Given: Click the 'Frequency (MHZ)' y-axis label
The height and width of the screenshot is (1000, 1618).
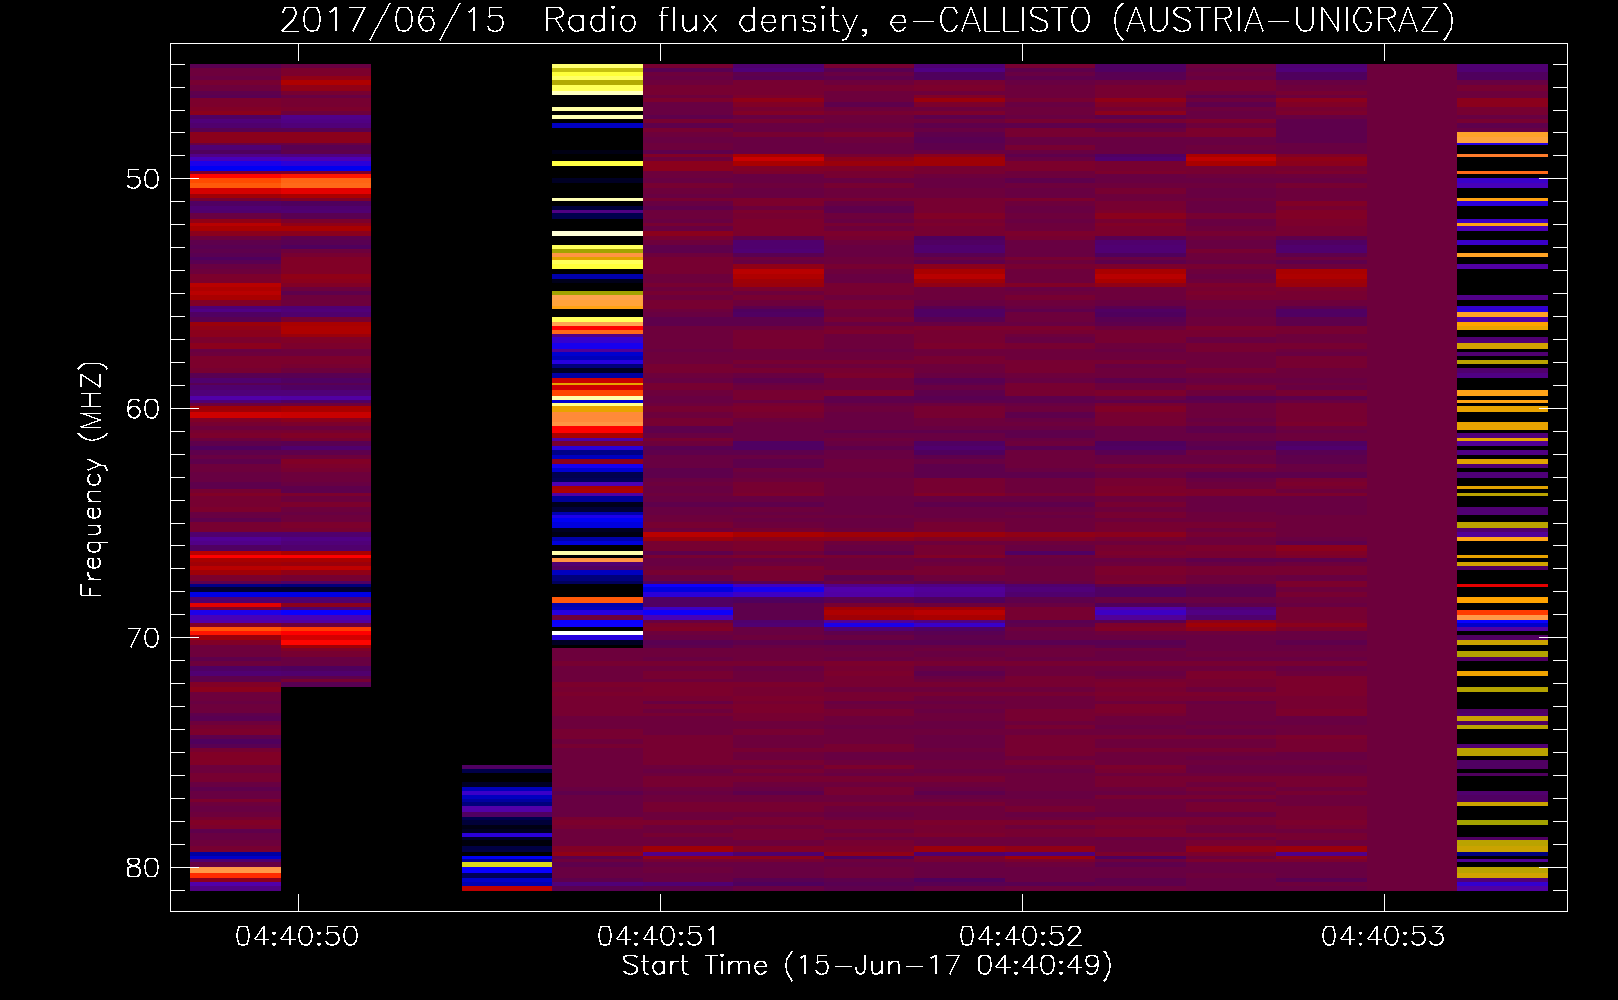Looking at the screenshot, I should click(x=92, y=480).
